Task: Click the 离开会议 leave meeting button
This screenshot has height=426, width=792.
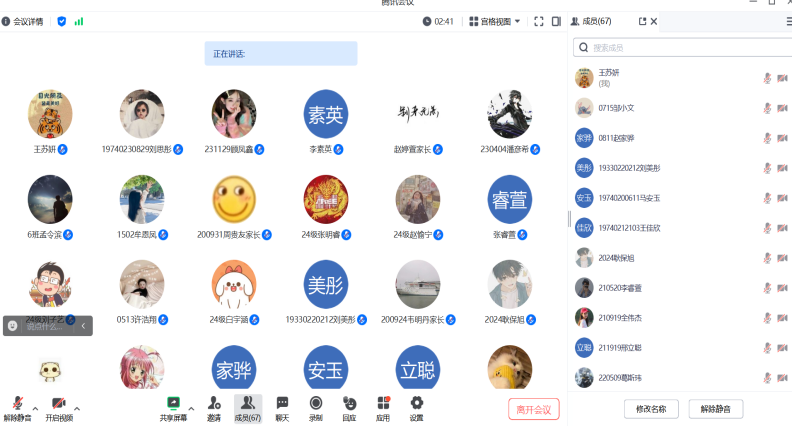Action: point(534,409)
